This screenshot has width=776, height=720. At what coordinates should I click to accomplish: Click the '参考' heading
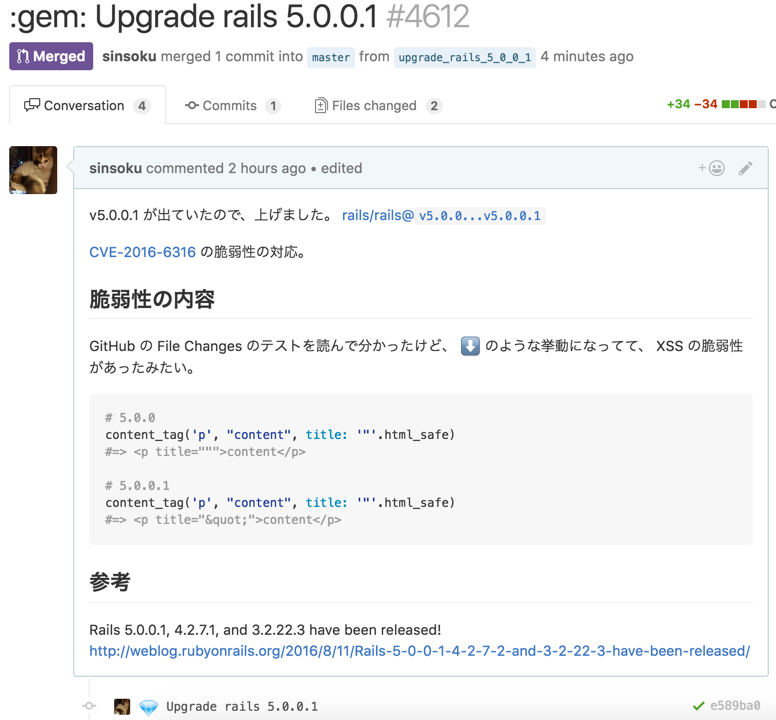coord(110,582)
